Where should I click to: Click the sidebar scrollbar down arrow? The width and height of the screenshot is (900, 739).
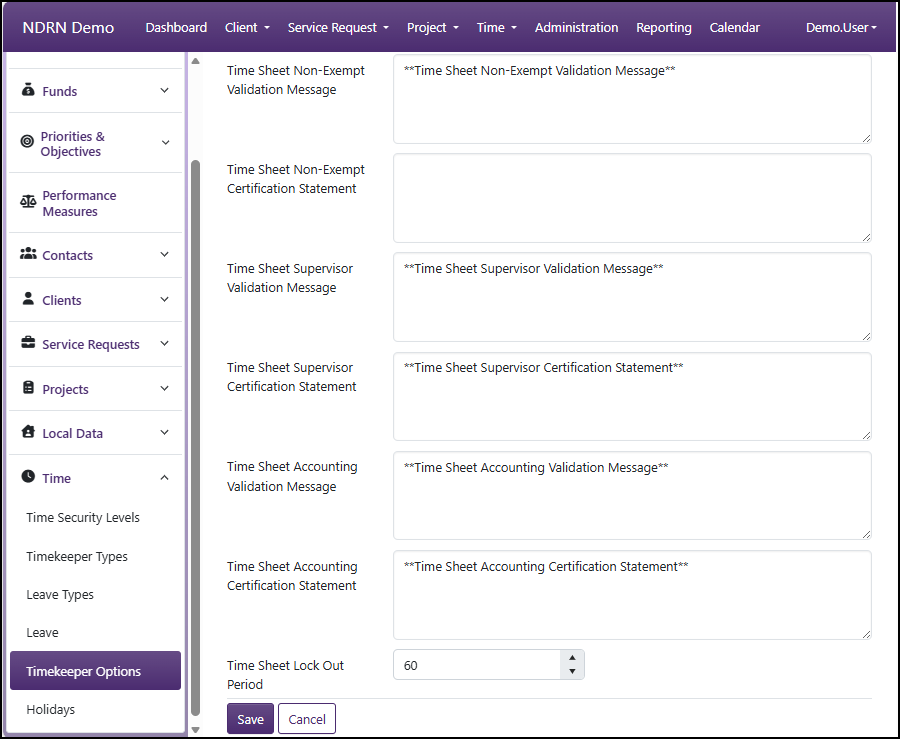click(195, 730)
